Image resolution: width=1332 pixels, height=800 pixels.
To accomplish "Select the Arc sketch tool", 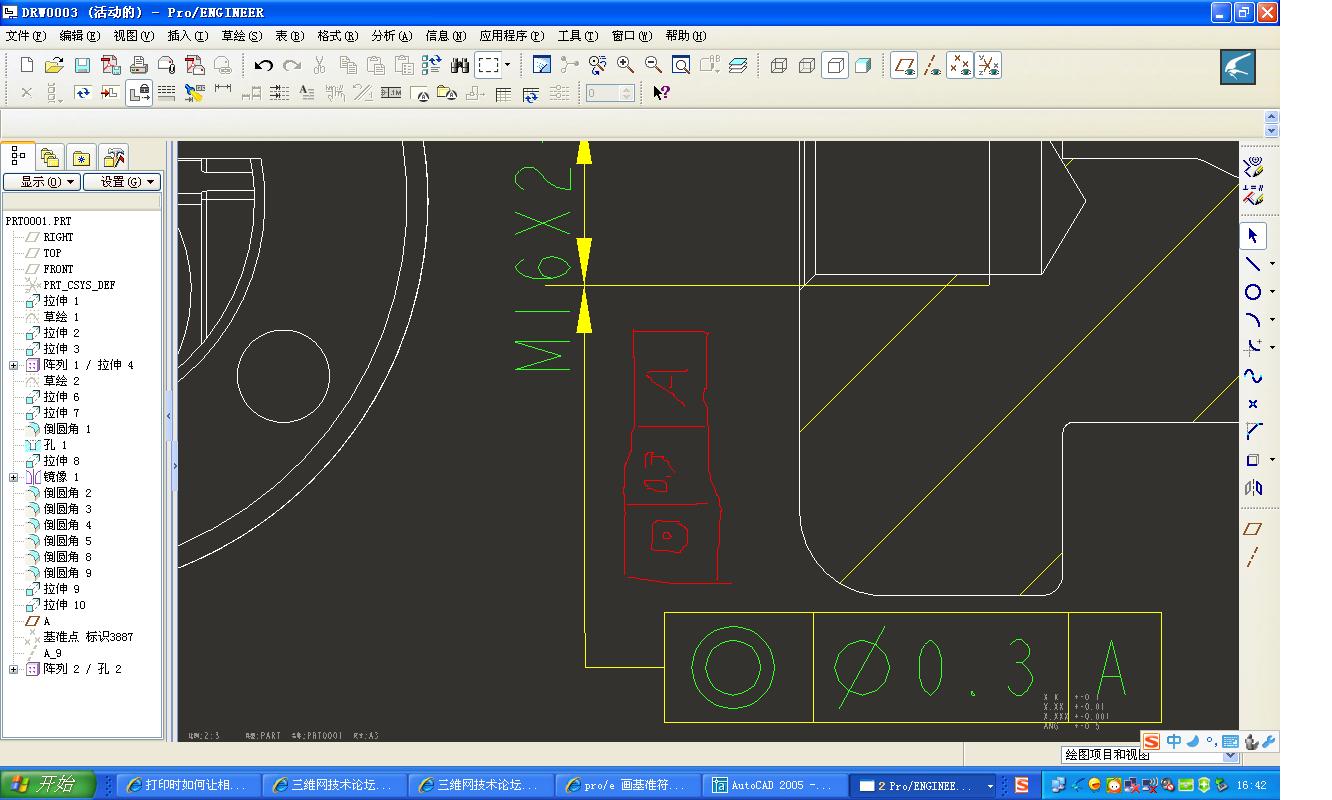I will [x=1252, y=320].
